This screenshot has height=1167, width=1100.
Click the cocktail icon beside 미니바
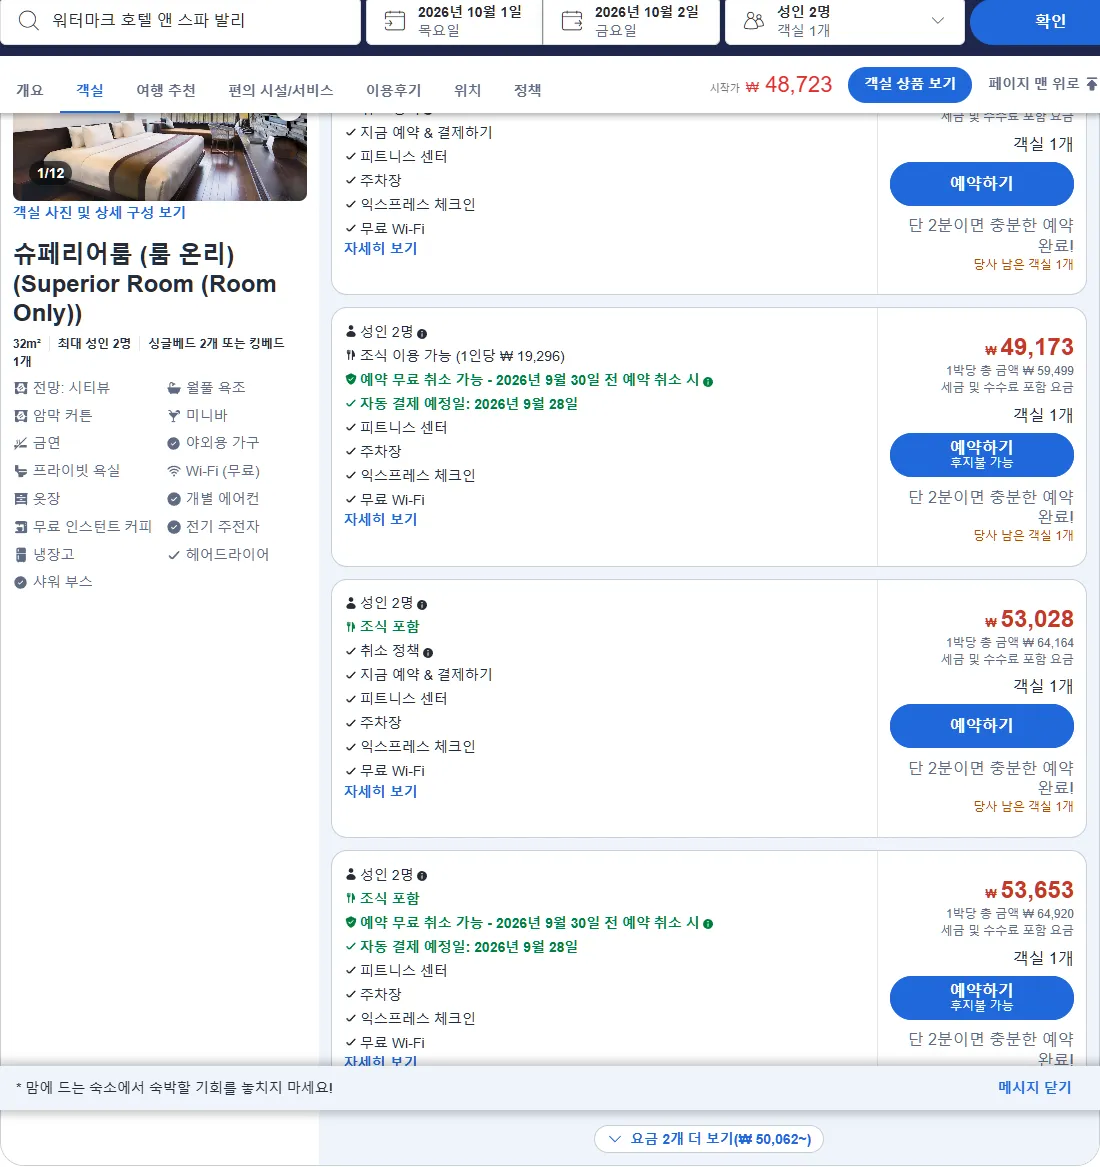pos(173,415)
